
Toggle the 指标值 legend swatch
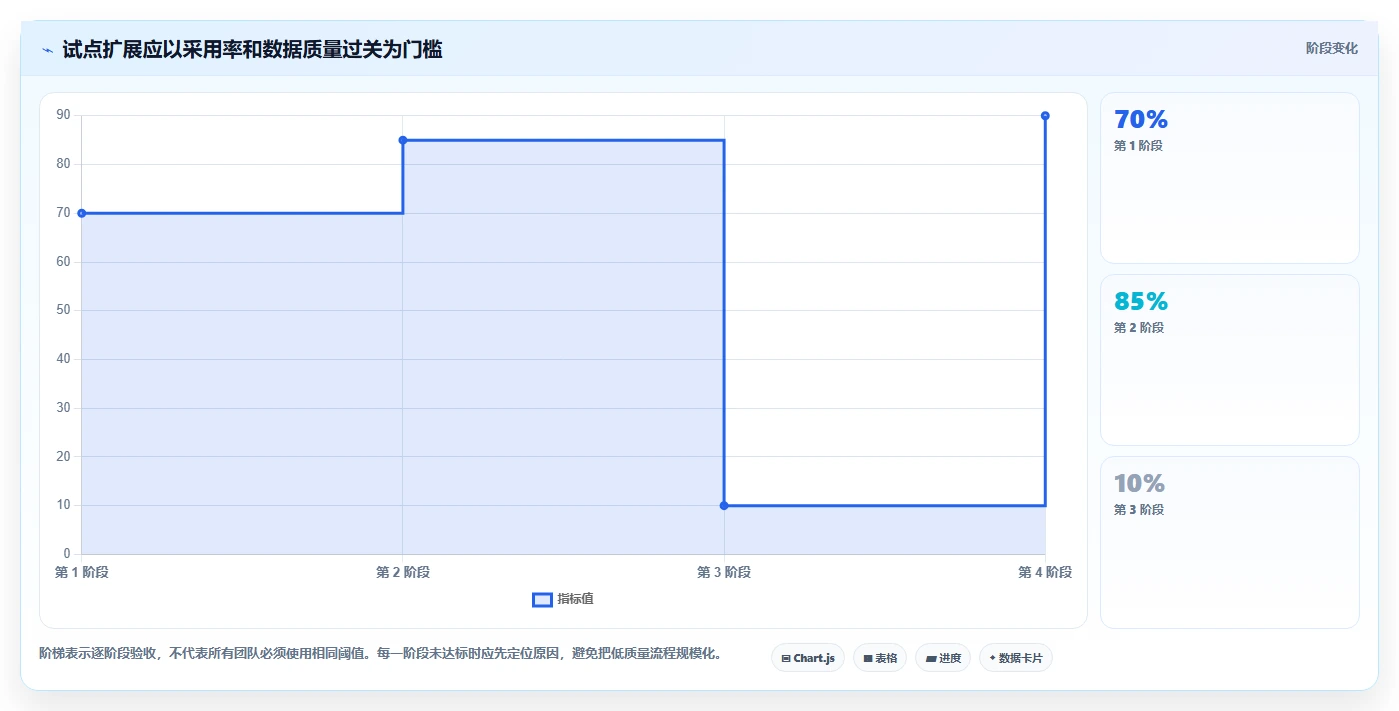coord(542,600)
